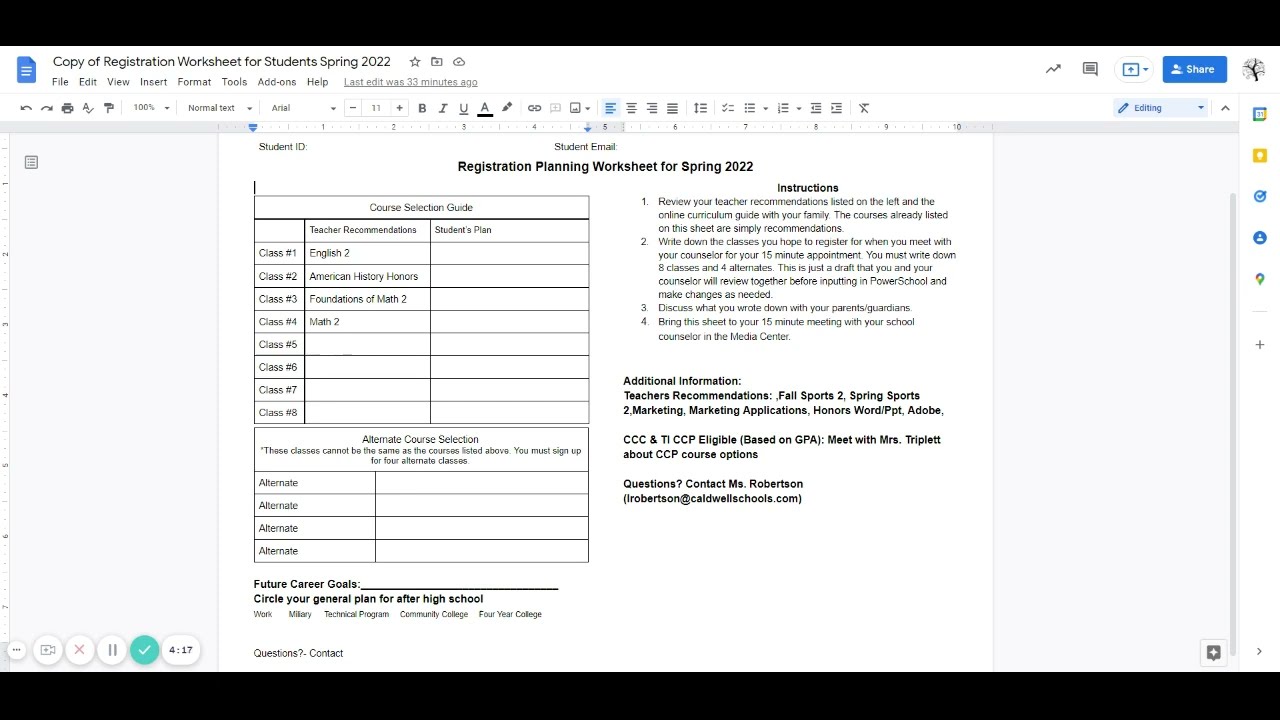The height and width of the screenshot is (720, 1280).
Task: Decrease font size with the minus button
Action: click(x=353, y=108)
